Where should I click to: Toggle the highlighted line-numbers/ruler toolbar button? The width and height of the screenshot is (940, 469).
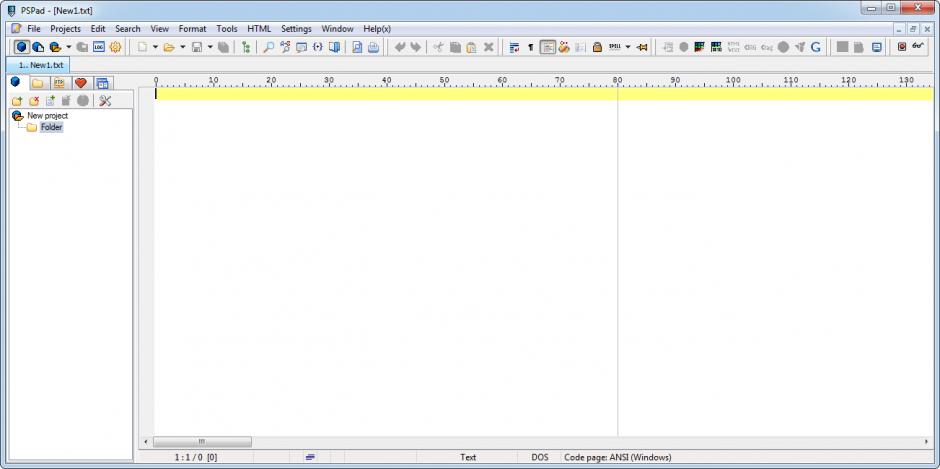548,47
